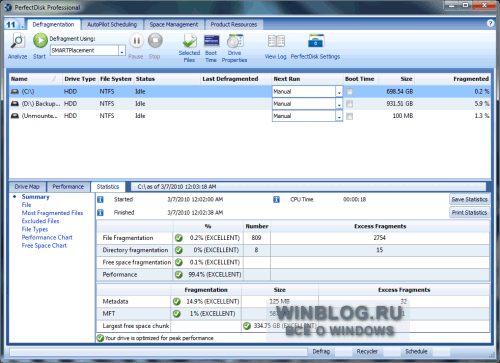Sort by Fragmented column header

point(453,79)
